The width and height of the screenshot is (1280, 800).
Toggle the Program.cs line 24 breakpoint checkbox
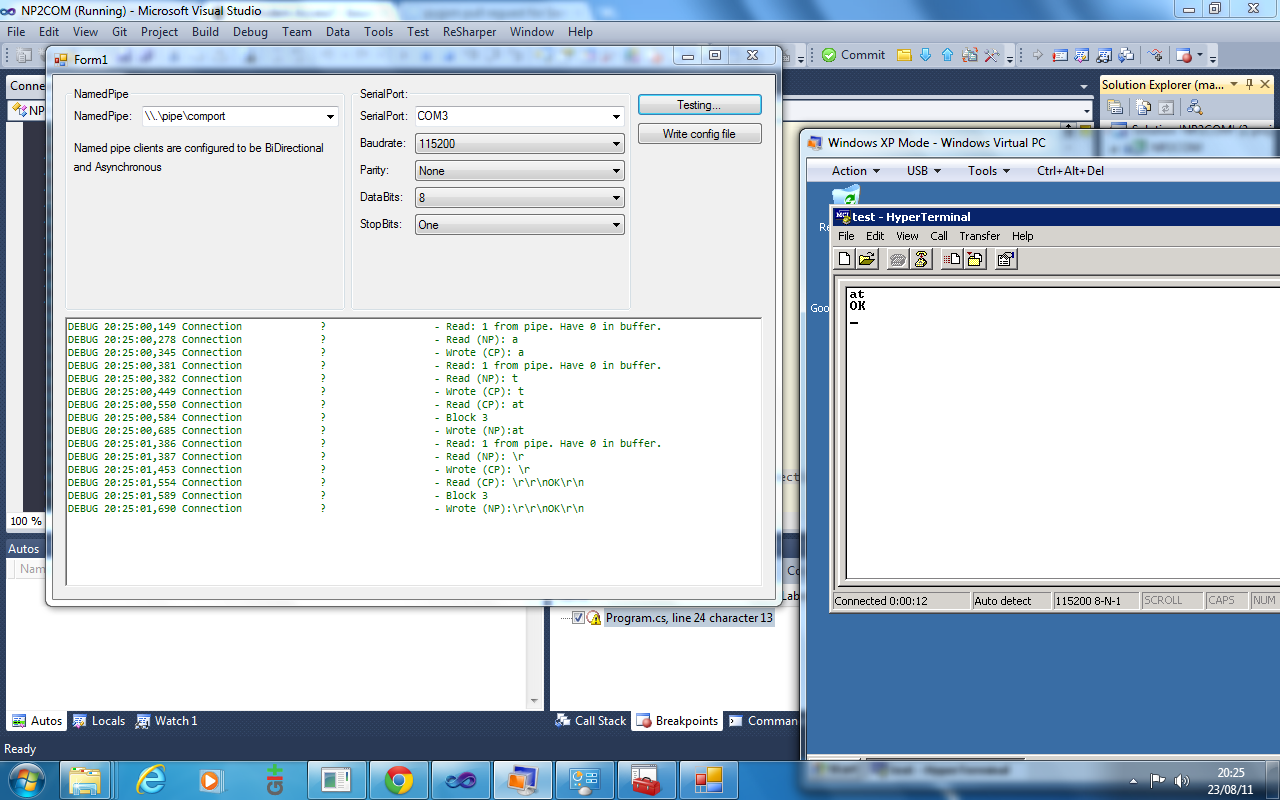pyautogui.click(x=578, y=618)
